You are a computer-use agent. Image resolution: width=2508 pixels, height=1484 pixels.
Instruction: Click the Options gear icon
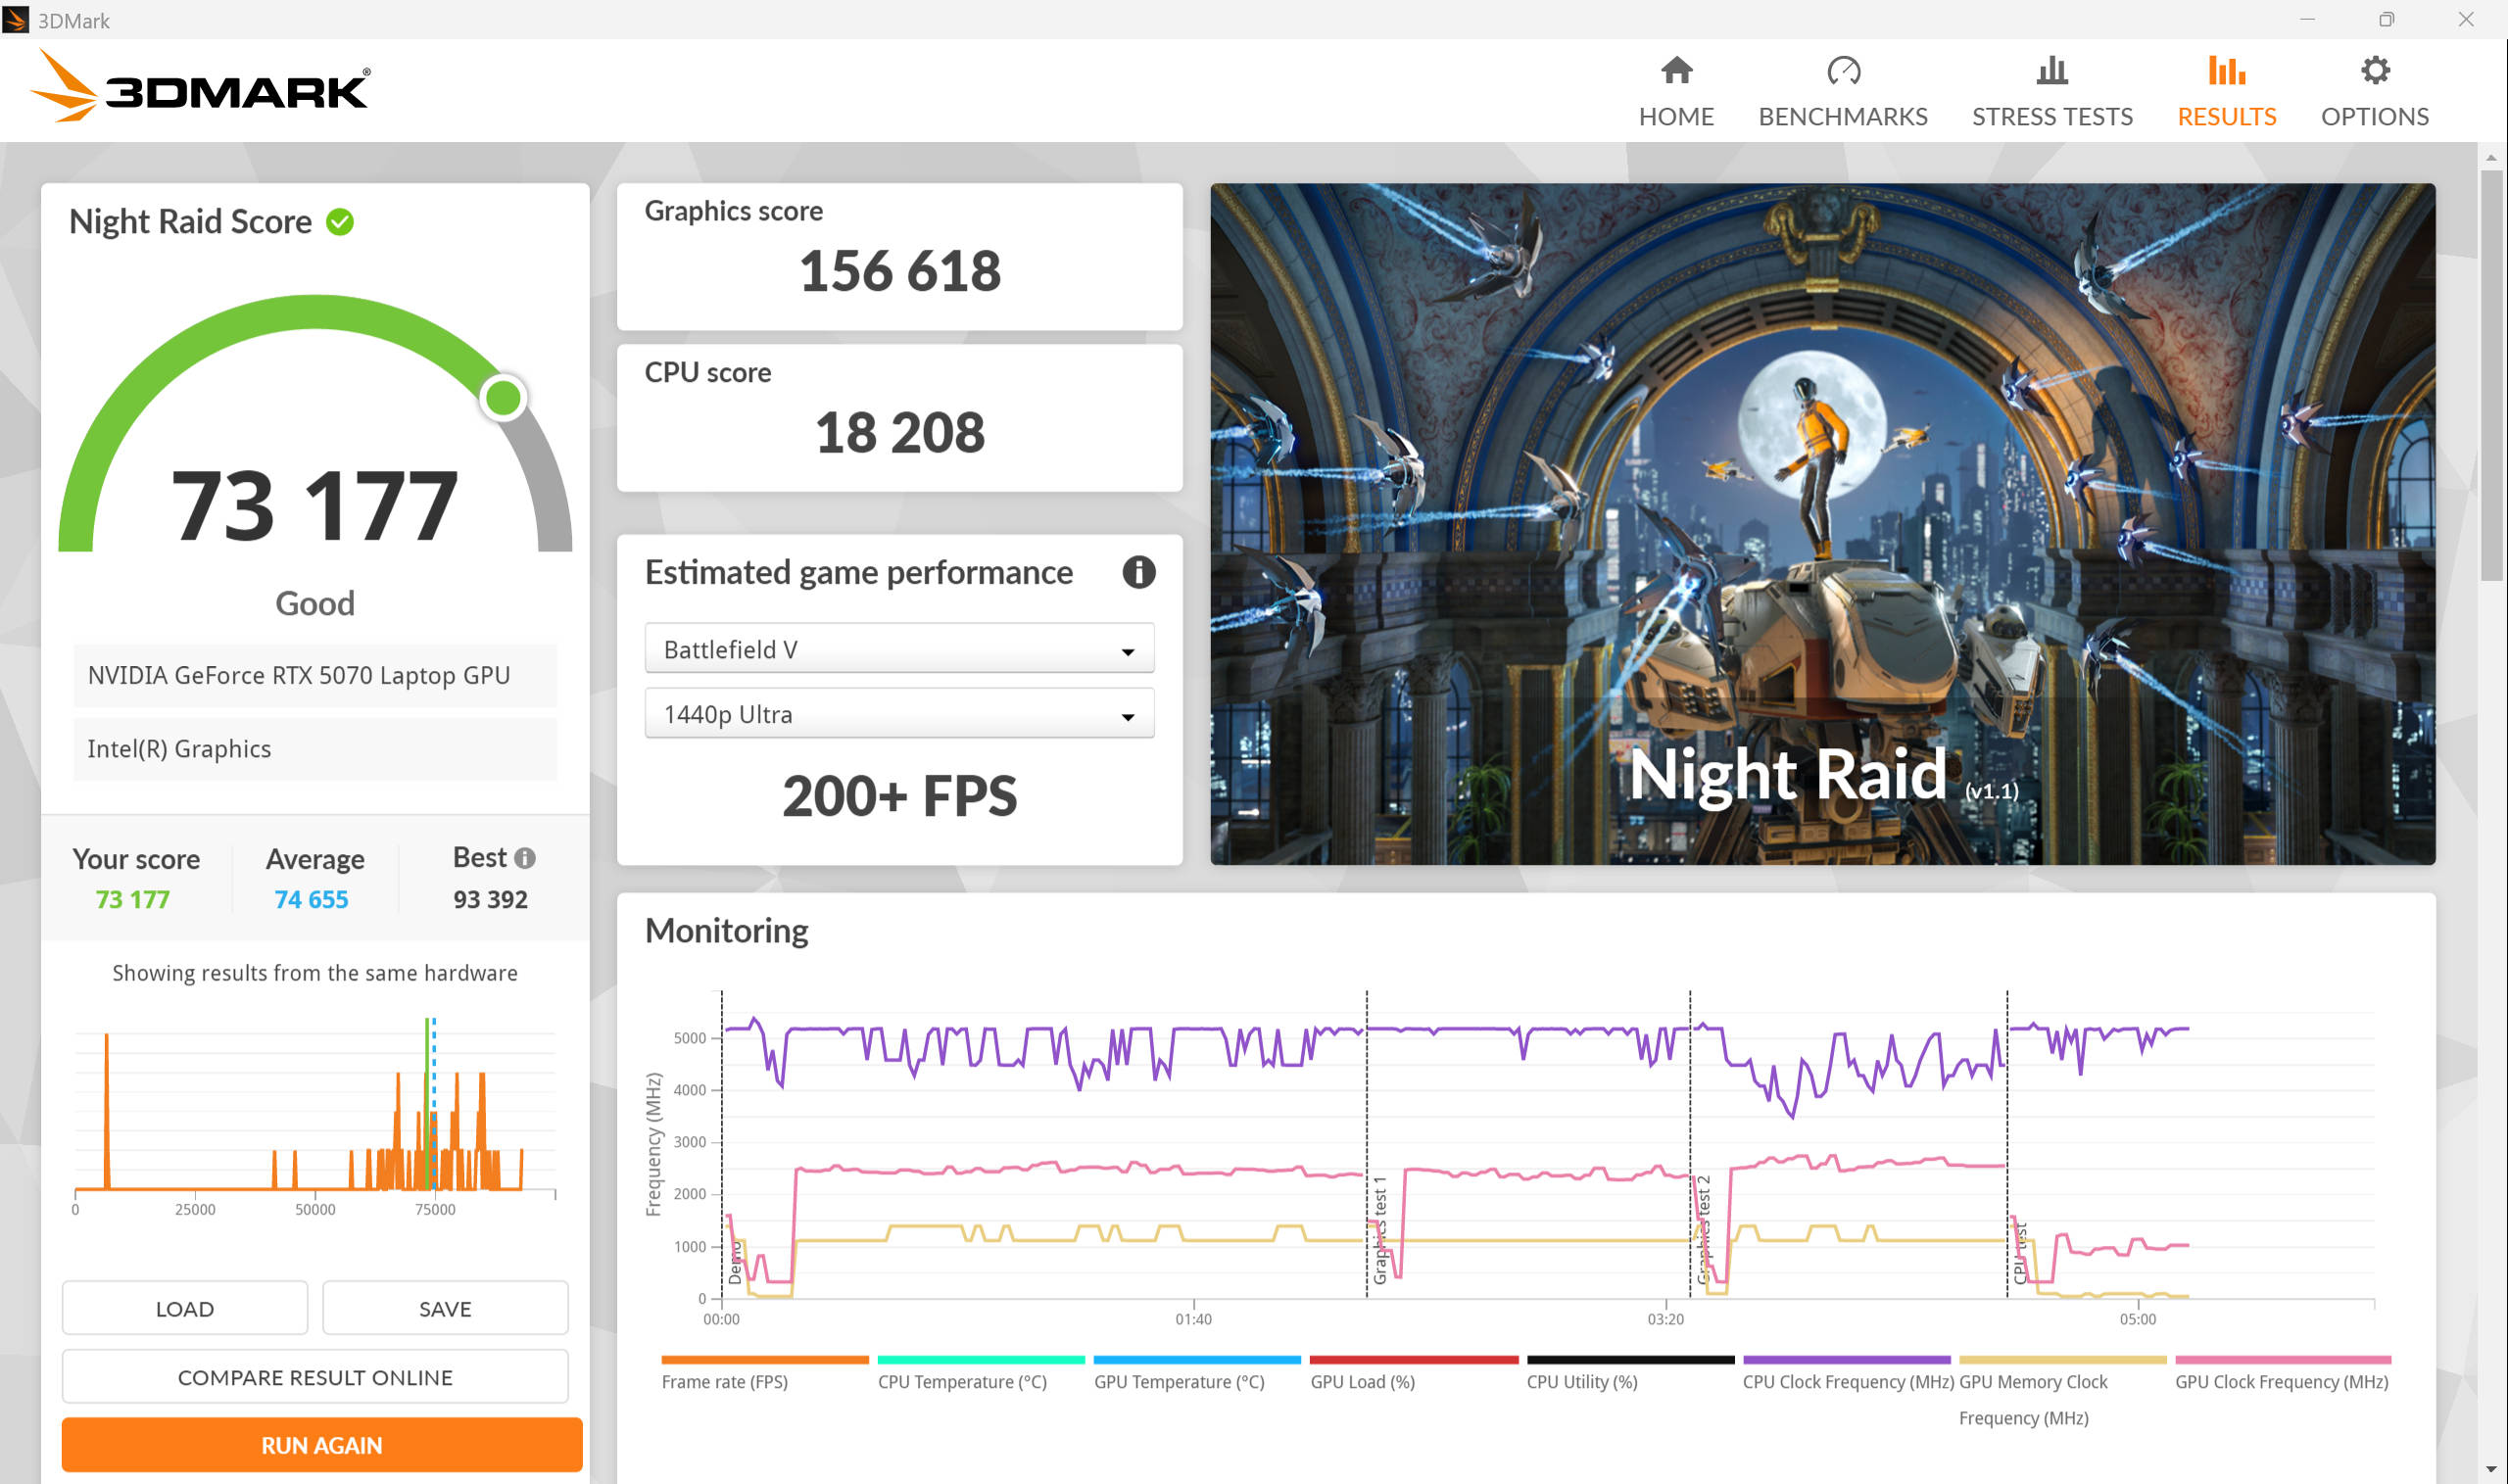click(2374, 70)
